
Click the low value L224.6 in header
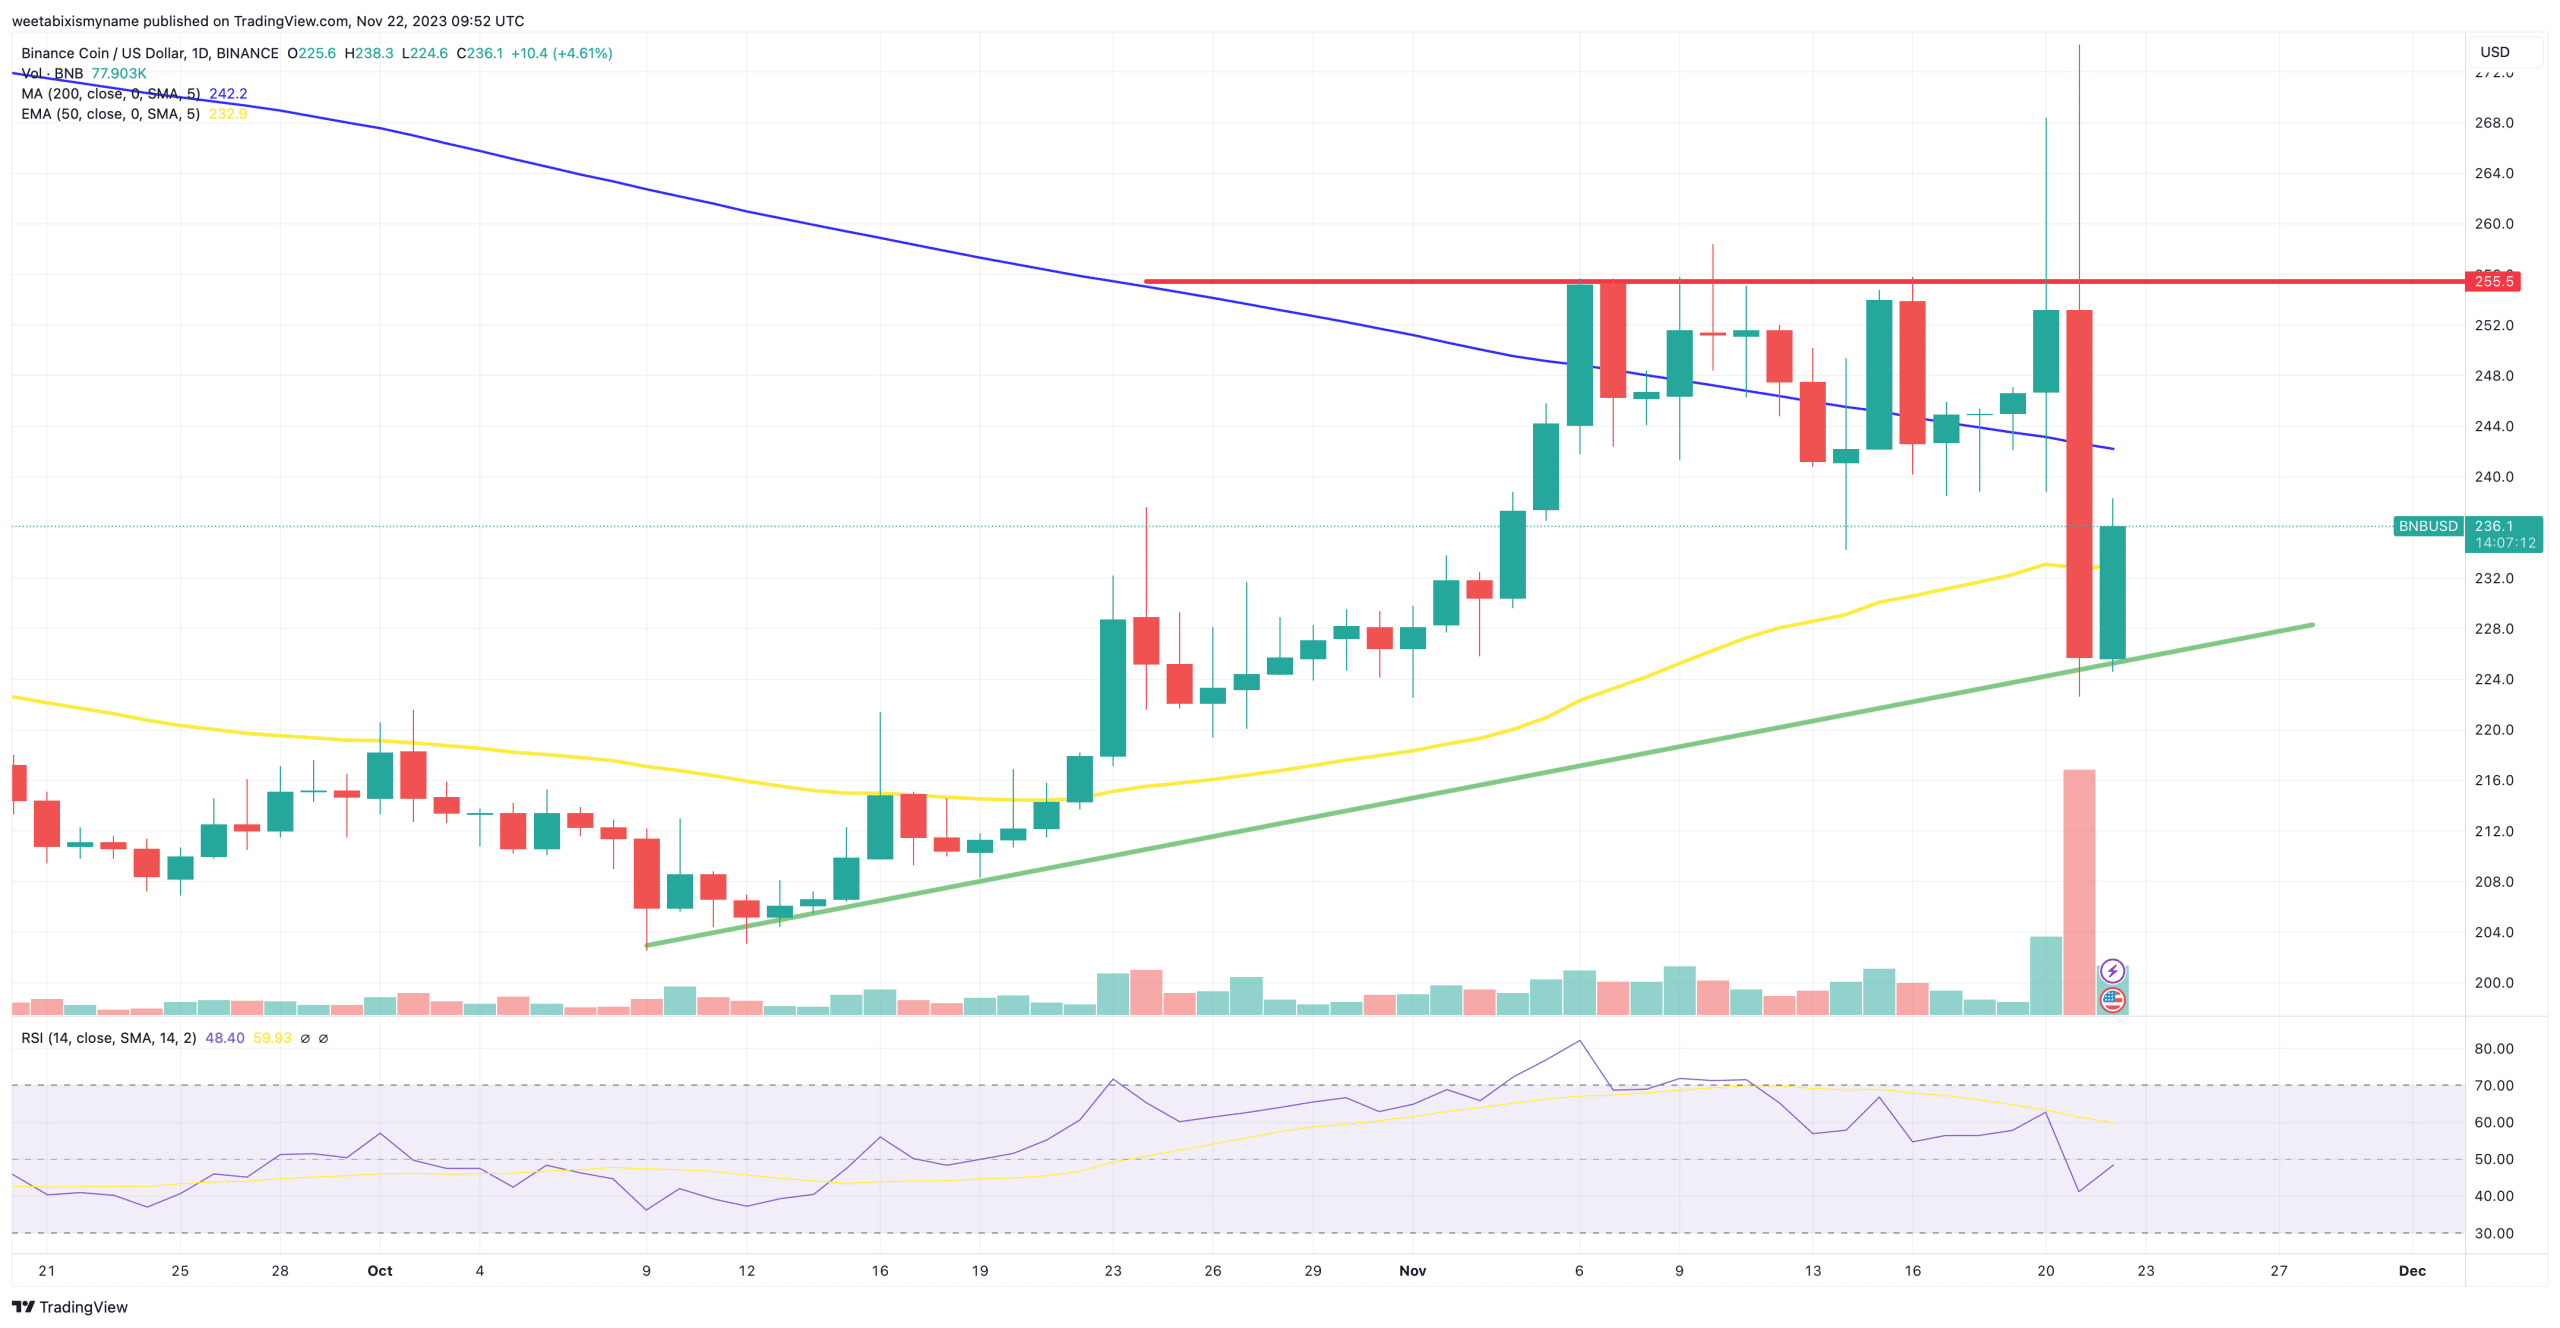tap(424, 53)
